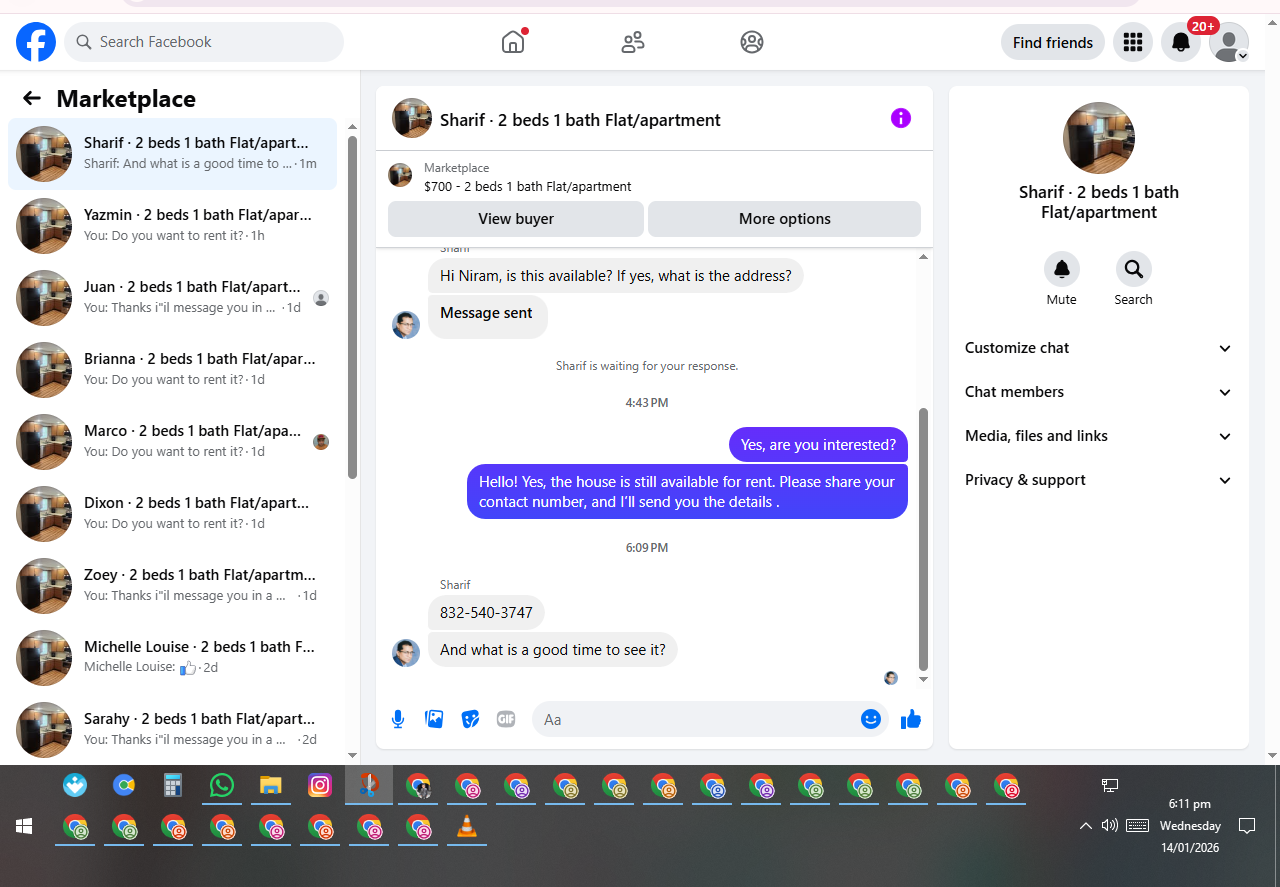Open conversation information purple icon

click(x=901, y=119)
